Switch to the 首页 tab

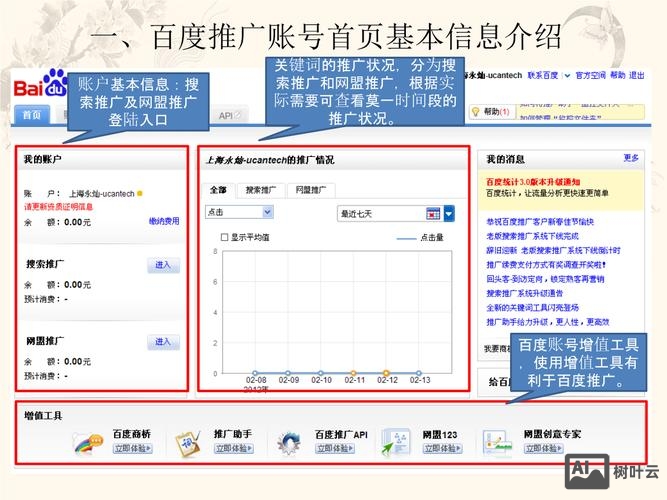(32, 115)
